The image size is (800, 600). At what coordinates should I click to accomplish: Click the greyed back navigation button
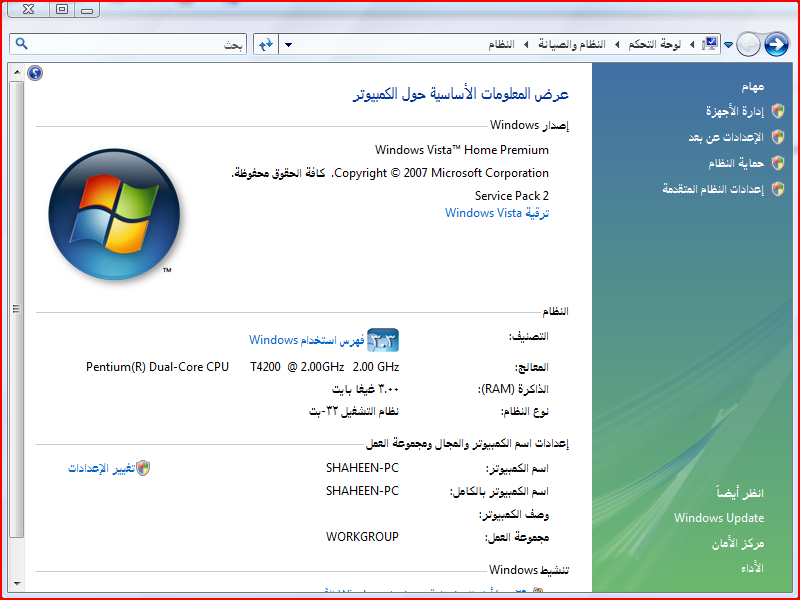(x=748, y=44)
